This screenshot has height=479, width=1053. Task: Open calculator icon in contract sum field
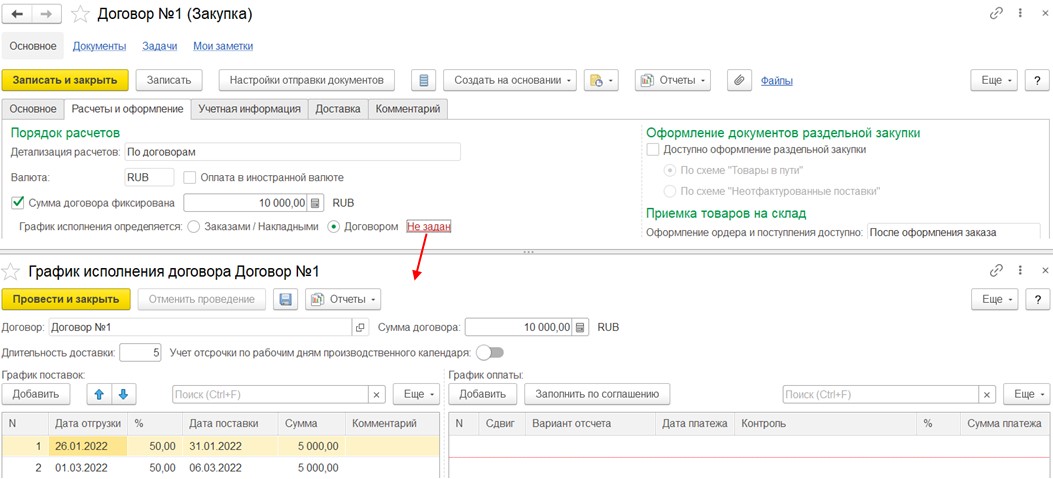(x=317, y=203)
